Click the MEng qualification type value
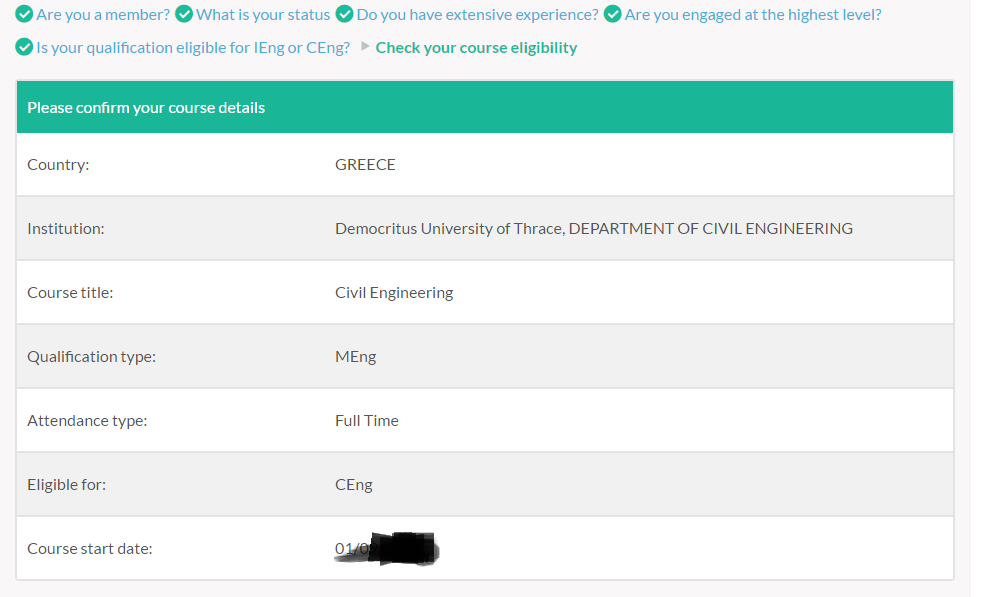The height and width of the screenshot is (597, 981). tap(356, 357)
